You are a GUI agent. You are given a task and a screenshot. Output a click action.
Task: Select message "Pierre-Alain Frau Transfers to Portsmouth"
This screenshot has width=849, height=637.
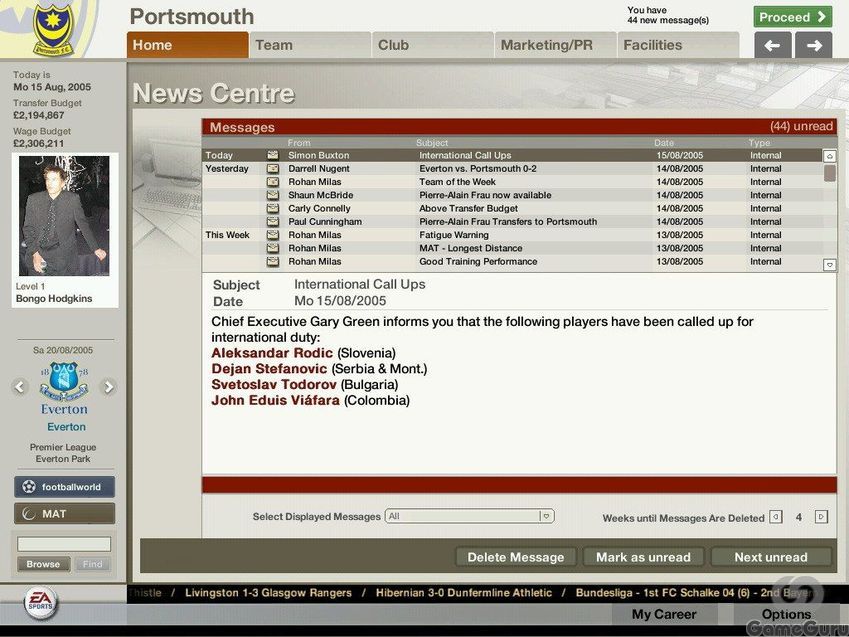coord(508,222)
